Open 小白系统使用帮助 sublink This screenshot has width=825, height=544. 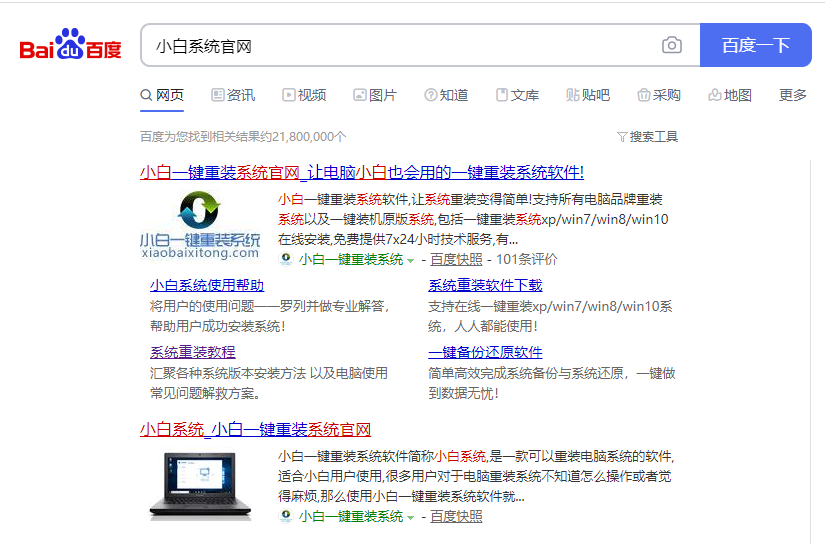coord(207,285)
